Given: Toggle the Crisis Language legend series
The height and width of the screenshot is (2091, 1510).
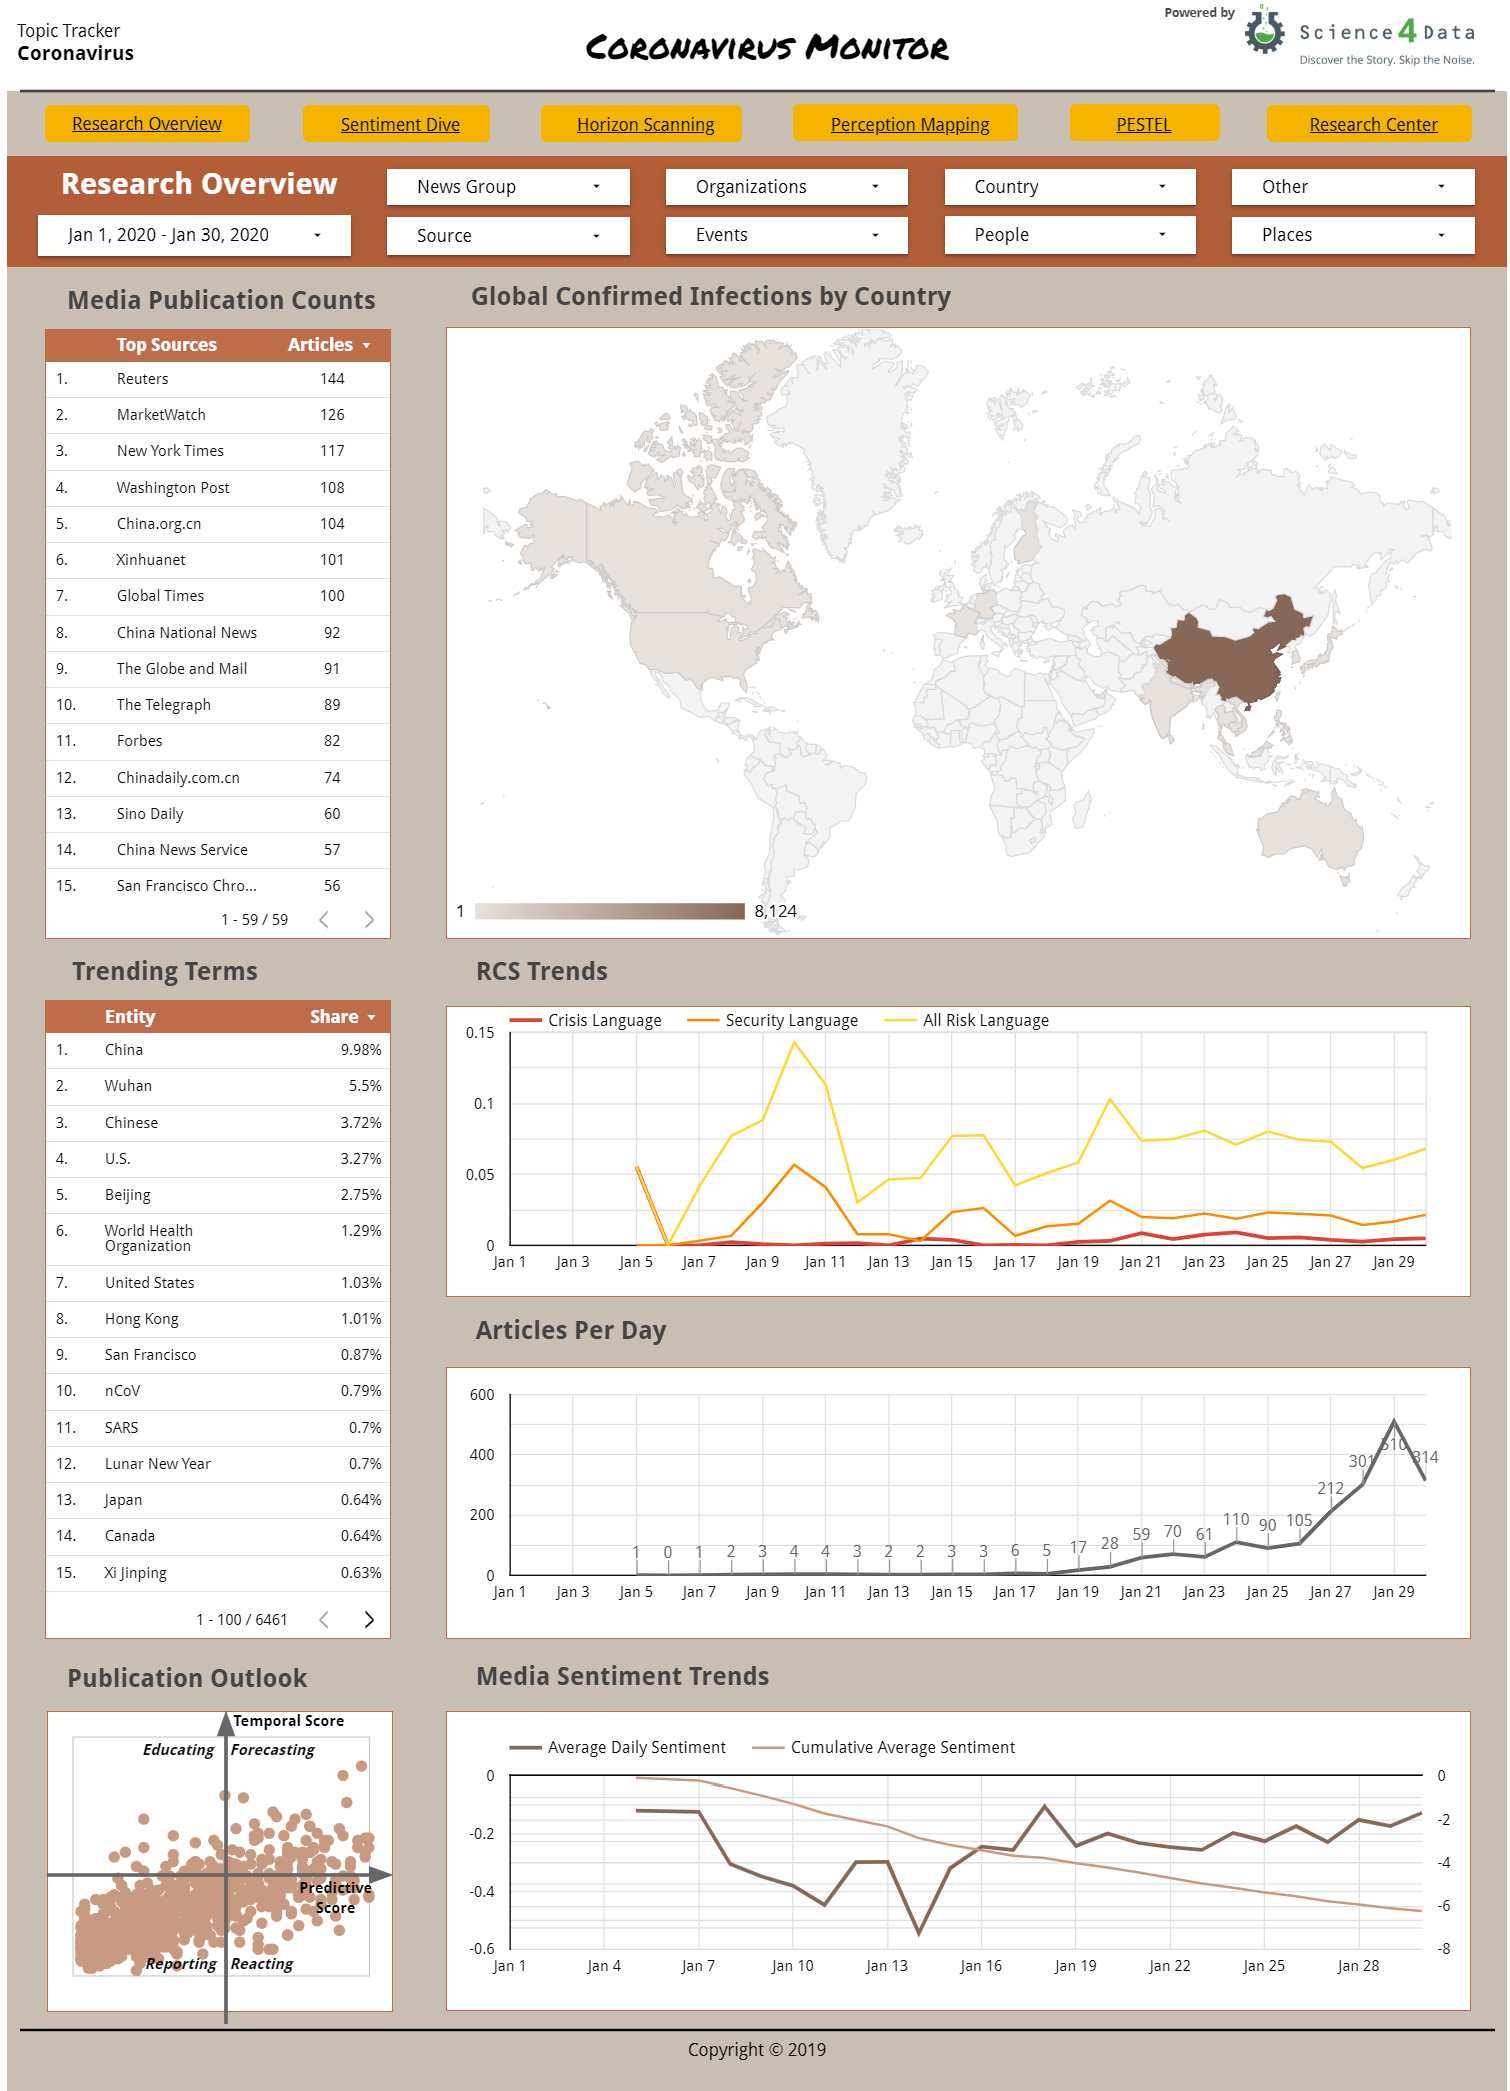Looking at the screenshot, I should (x=586, y=1020).
